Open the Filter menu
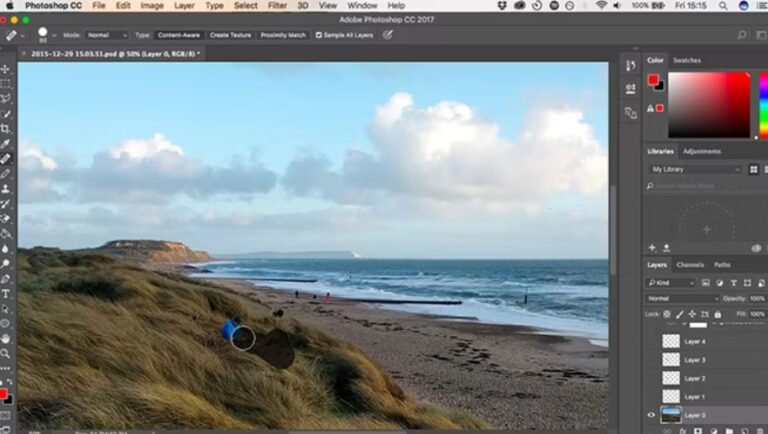The height and width of the screenshot is (434, 768). click(277, 6)
